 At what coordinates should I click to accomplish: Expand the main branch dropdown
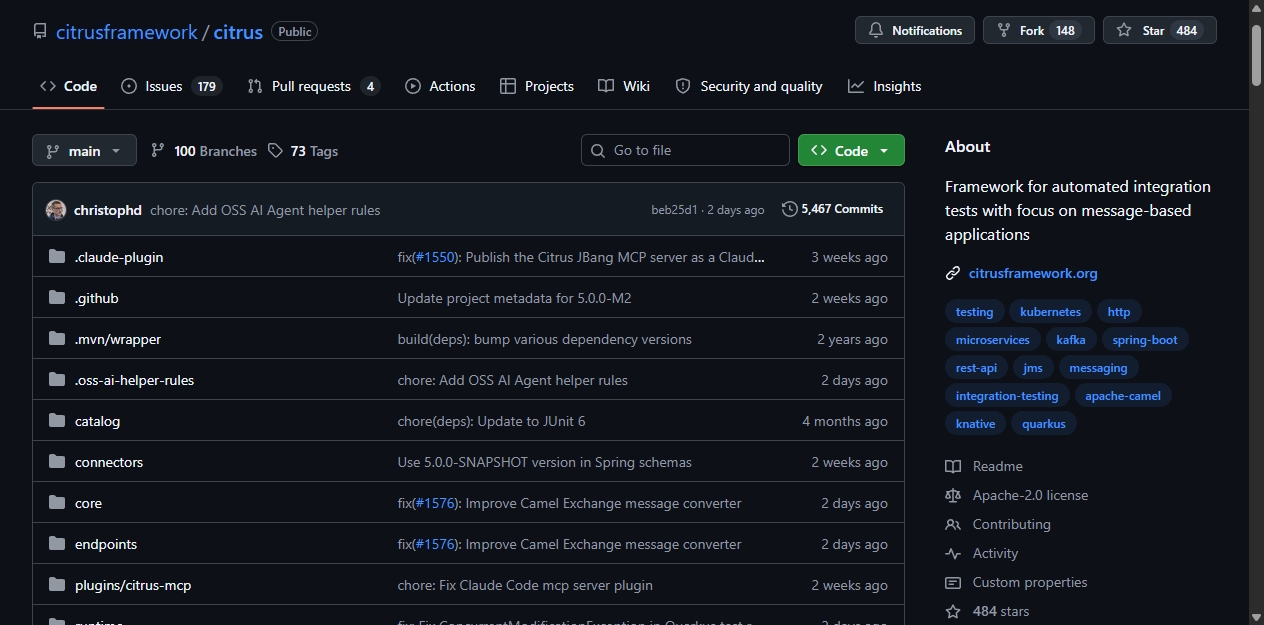[84, 151]
